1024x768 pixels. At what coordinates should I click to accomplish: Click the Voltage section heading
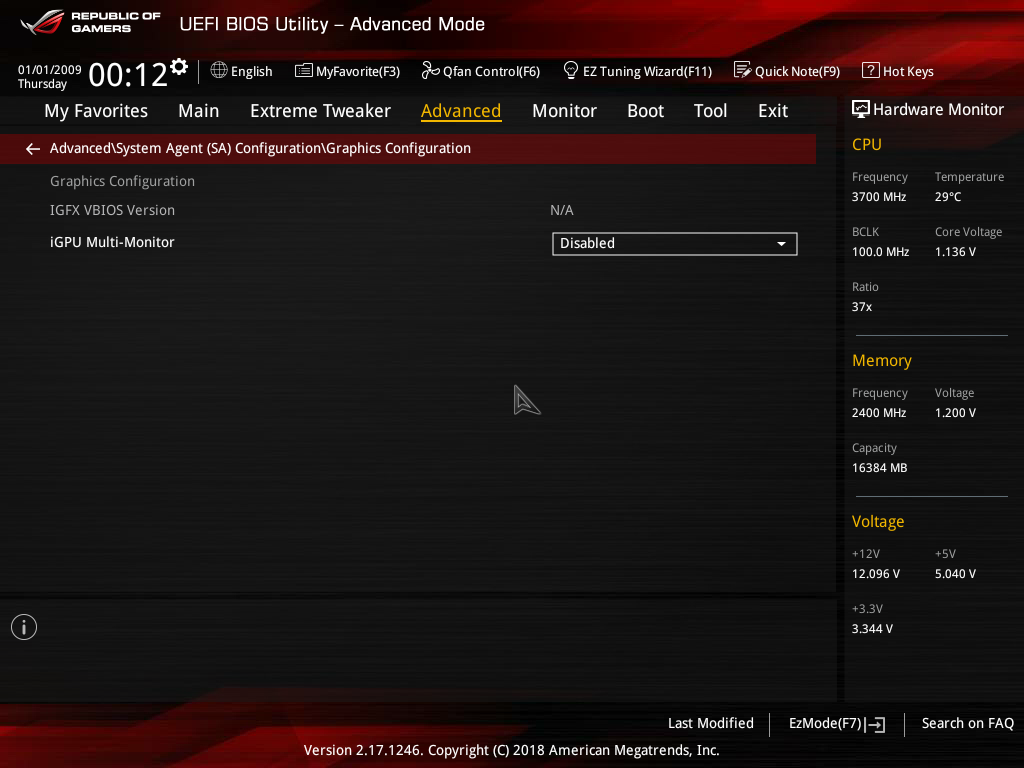[878, 522]
